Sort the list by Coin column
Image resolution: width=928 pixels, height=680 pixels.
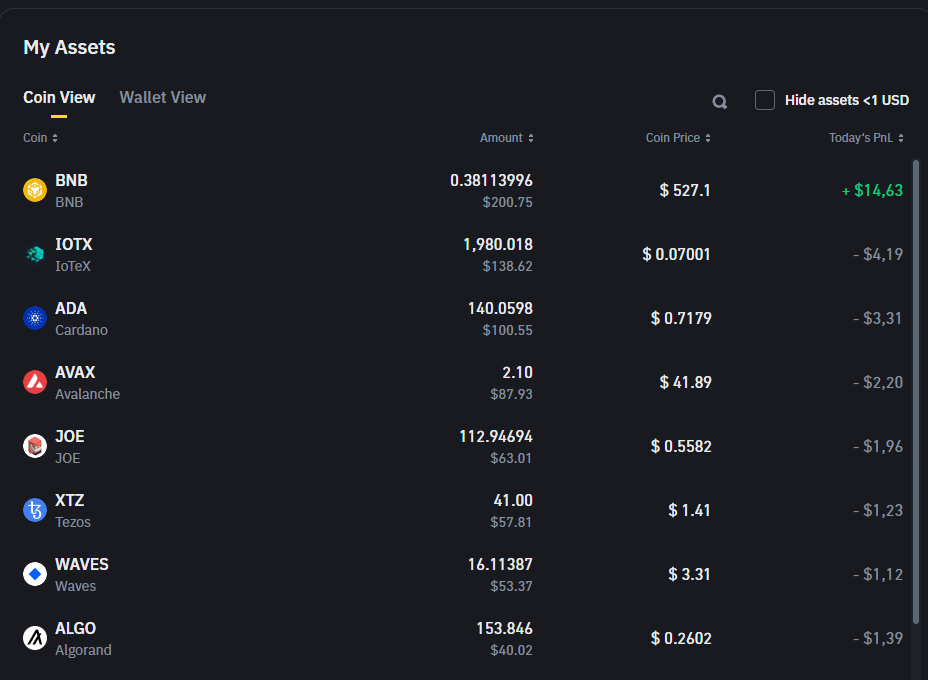pyautogui.click(x=40, y=138)
